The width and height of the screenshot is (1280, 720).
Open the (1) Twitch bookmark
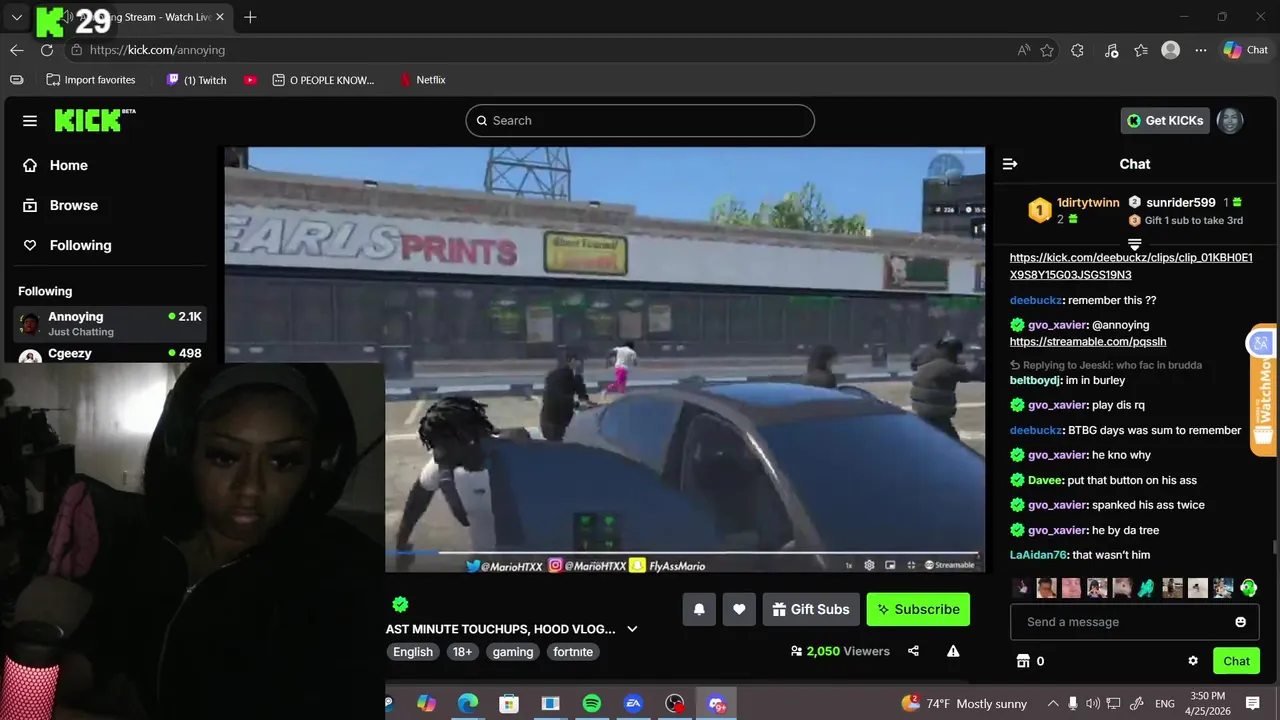[196, 80]
